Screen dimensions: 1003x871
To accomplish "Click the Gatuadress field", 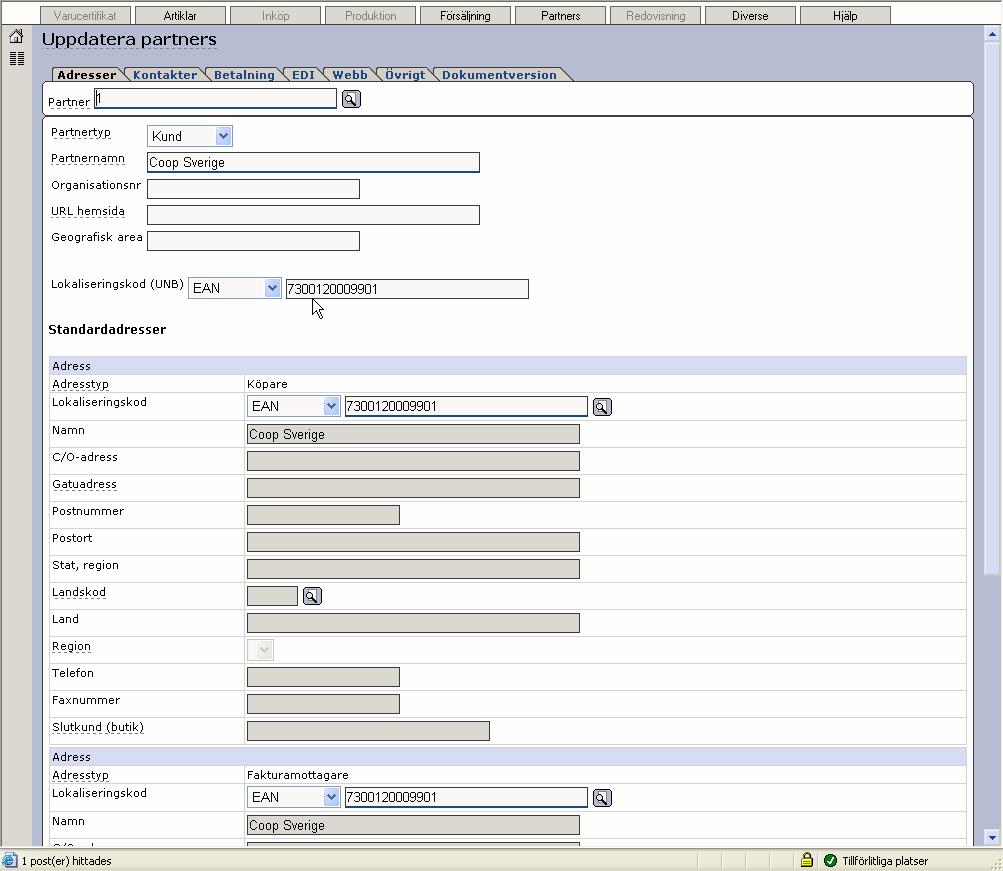I will pyautogui.click(x=413, y=488).
